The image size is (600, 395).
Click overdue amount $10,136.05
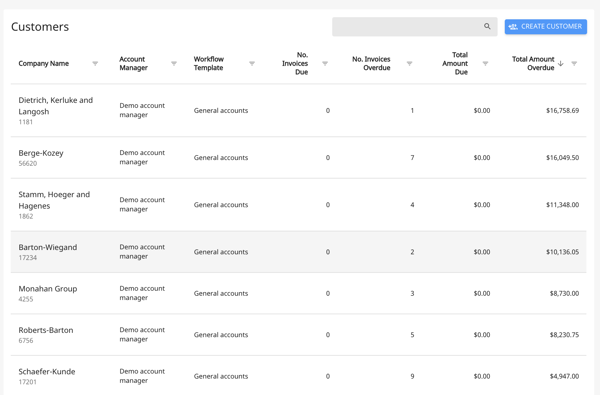562,252
